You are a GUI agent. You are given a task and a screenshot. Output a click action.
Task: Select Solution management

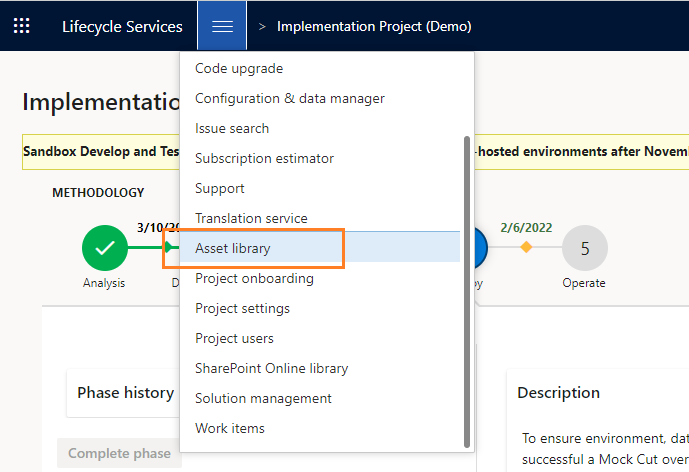pyautogui.click(x=263, y=398)
